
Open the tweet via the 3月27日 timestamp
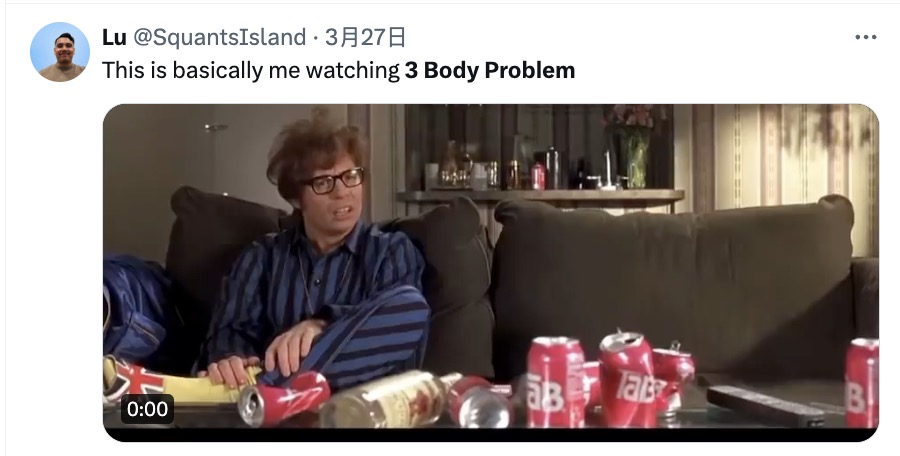click(365, 37)
